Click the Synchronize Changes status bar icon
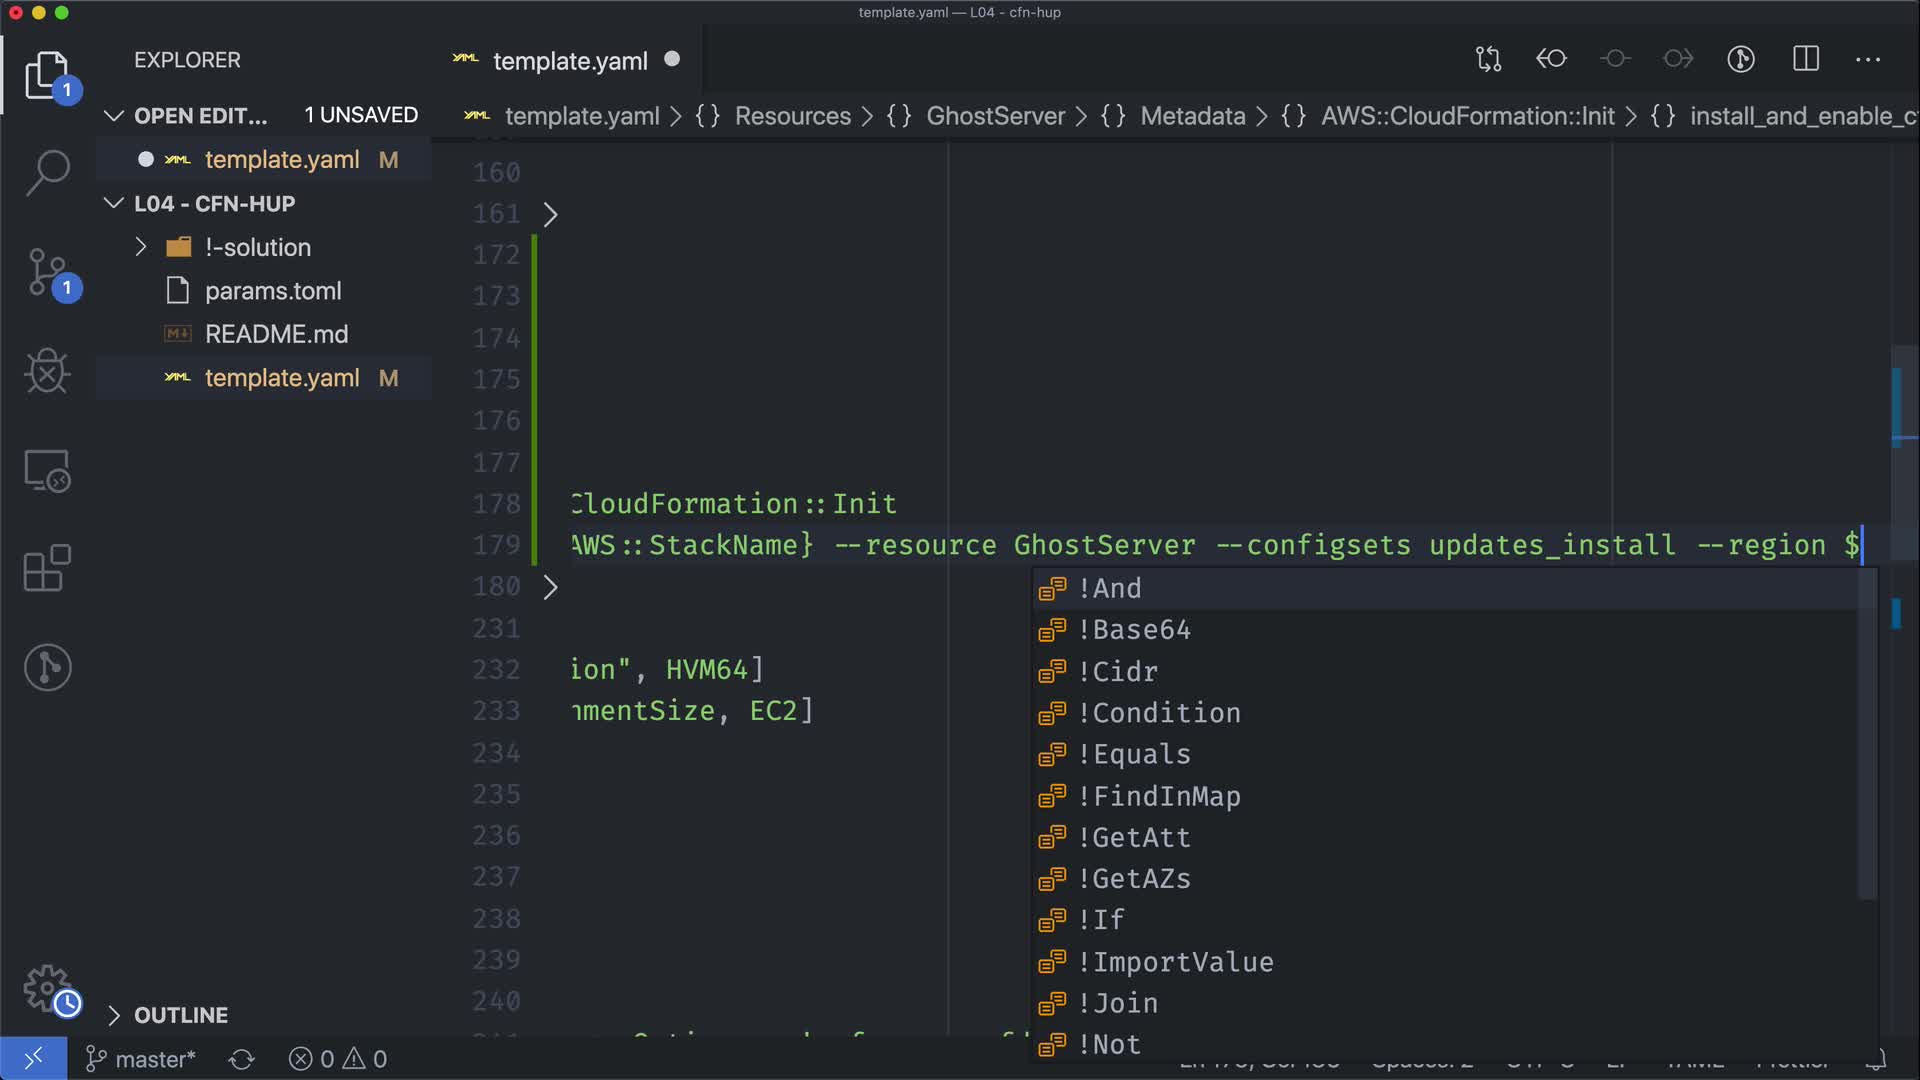Screen dimensions: 1920x1080 (x=241, y=1059)
